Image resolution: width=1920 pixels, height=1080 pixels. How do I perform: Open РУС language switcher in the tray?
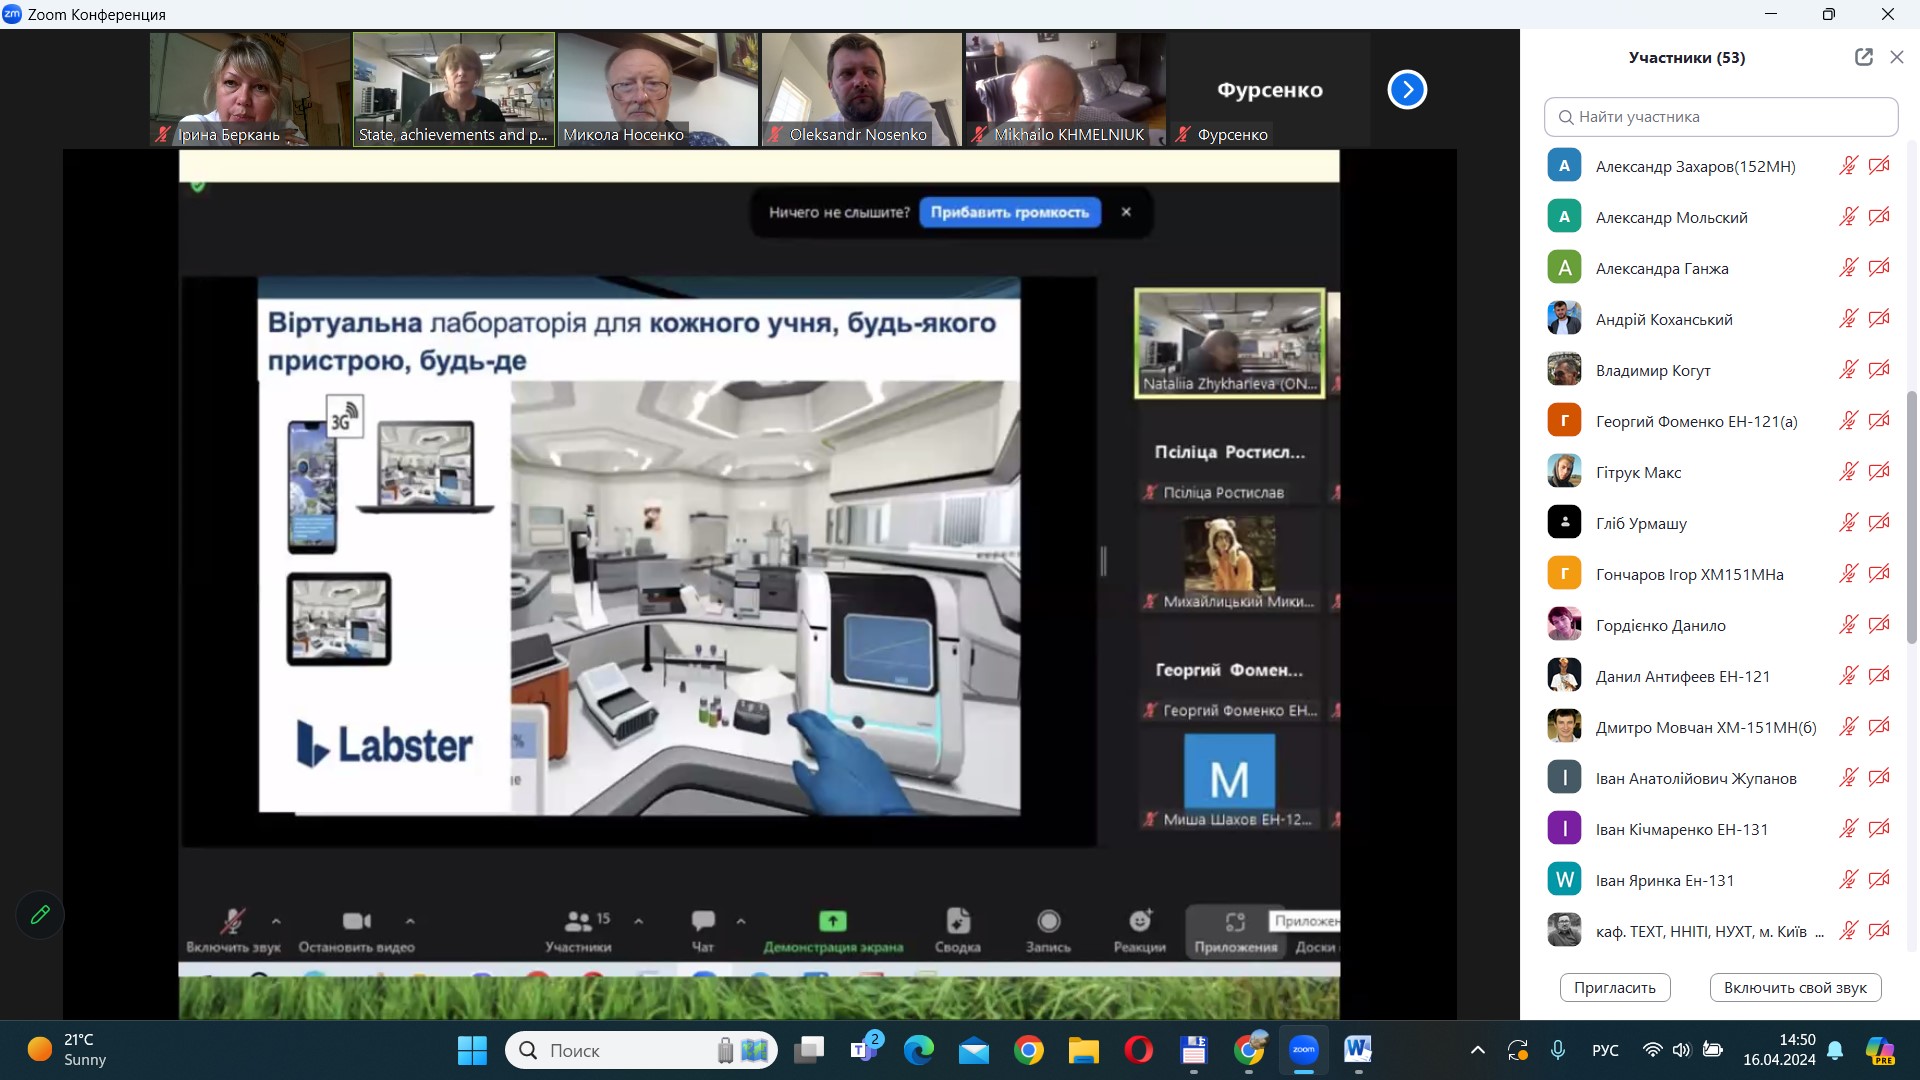coord(1605,1050)
